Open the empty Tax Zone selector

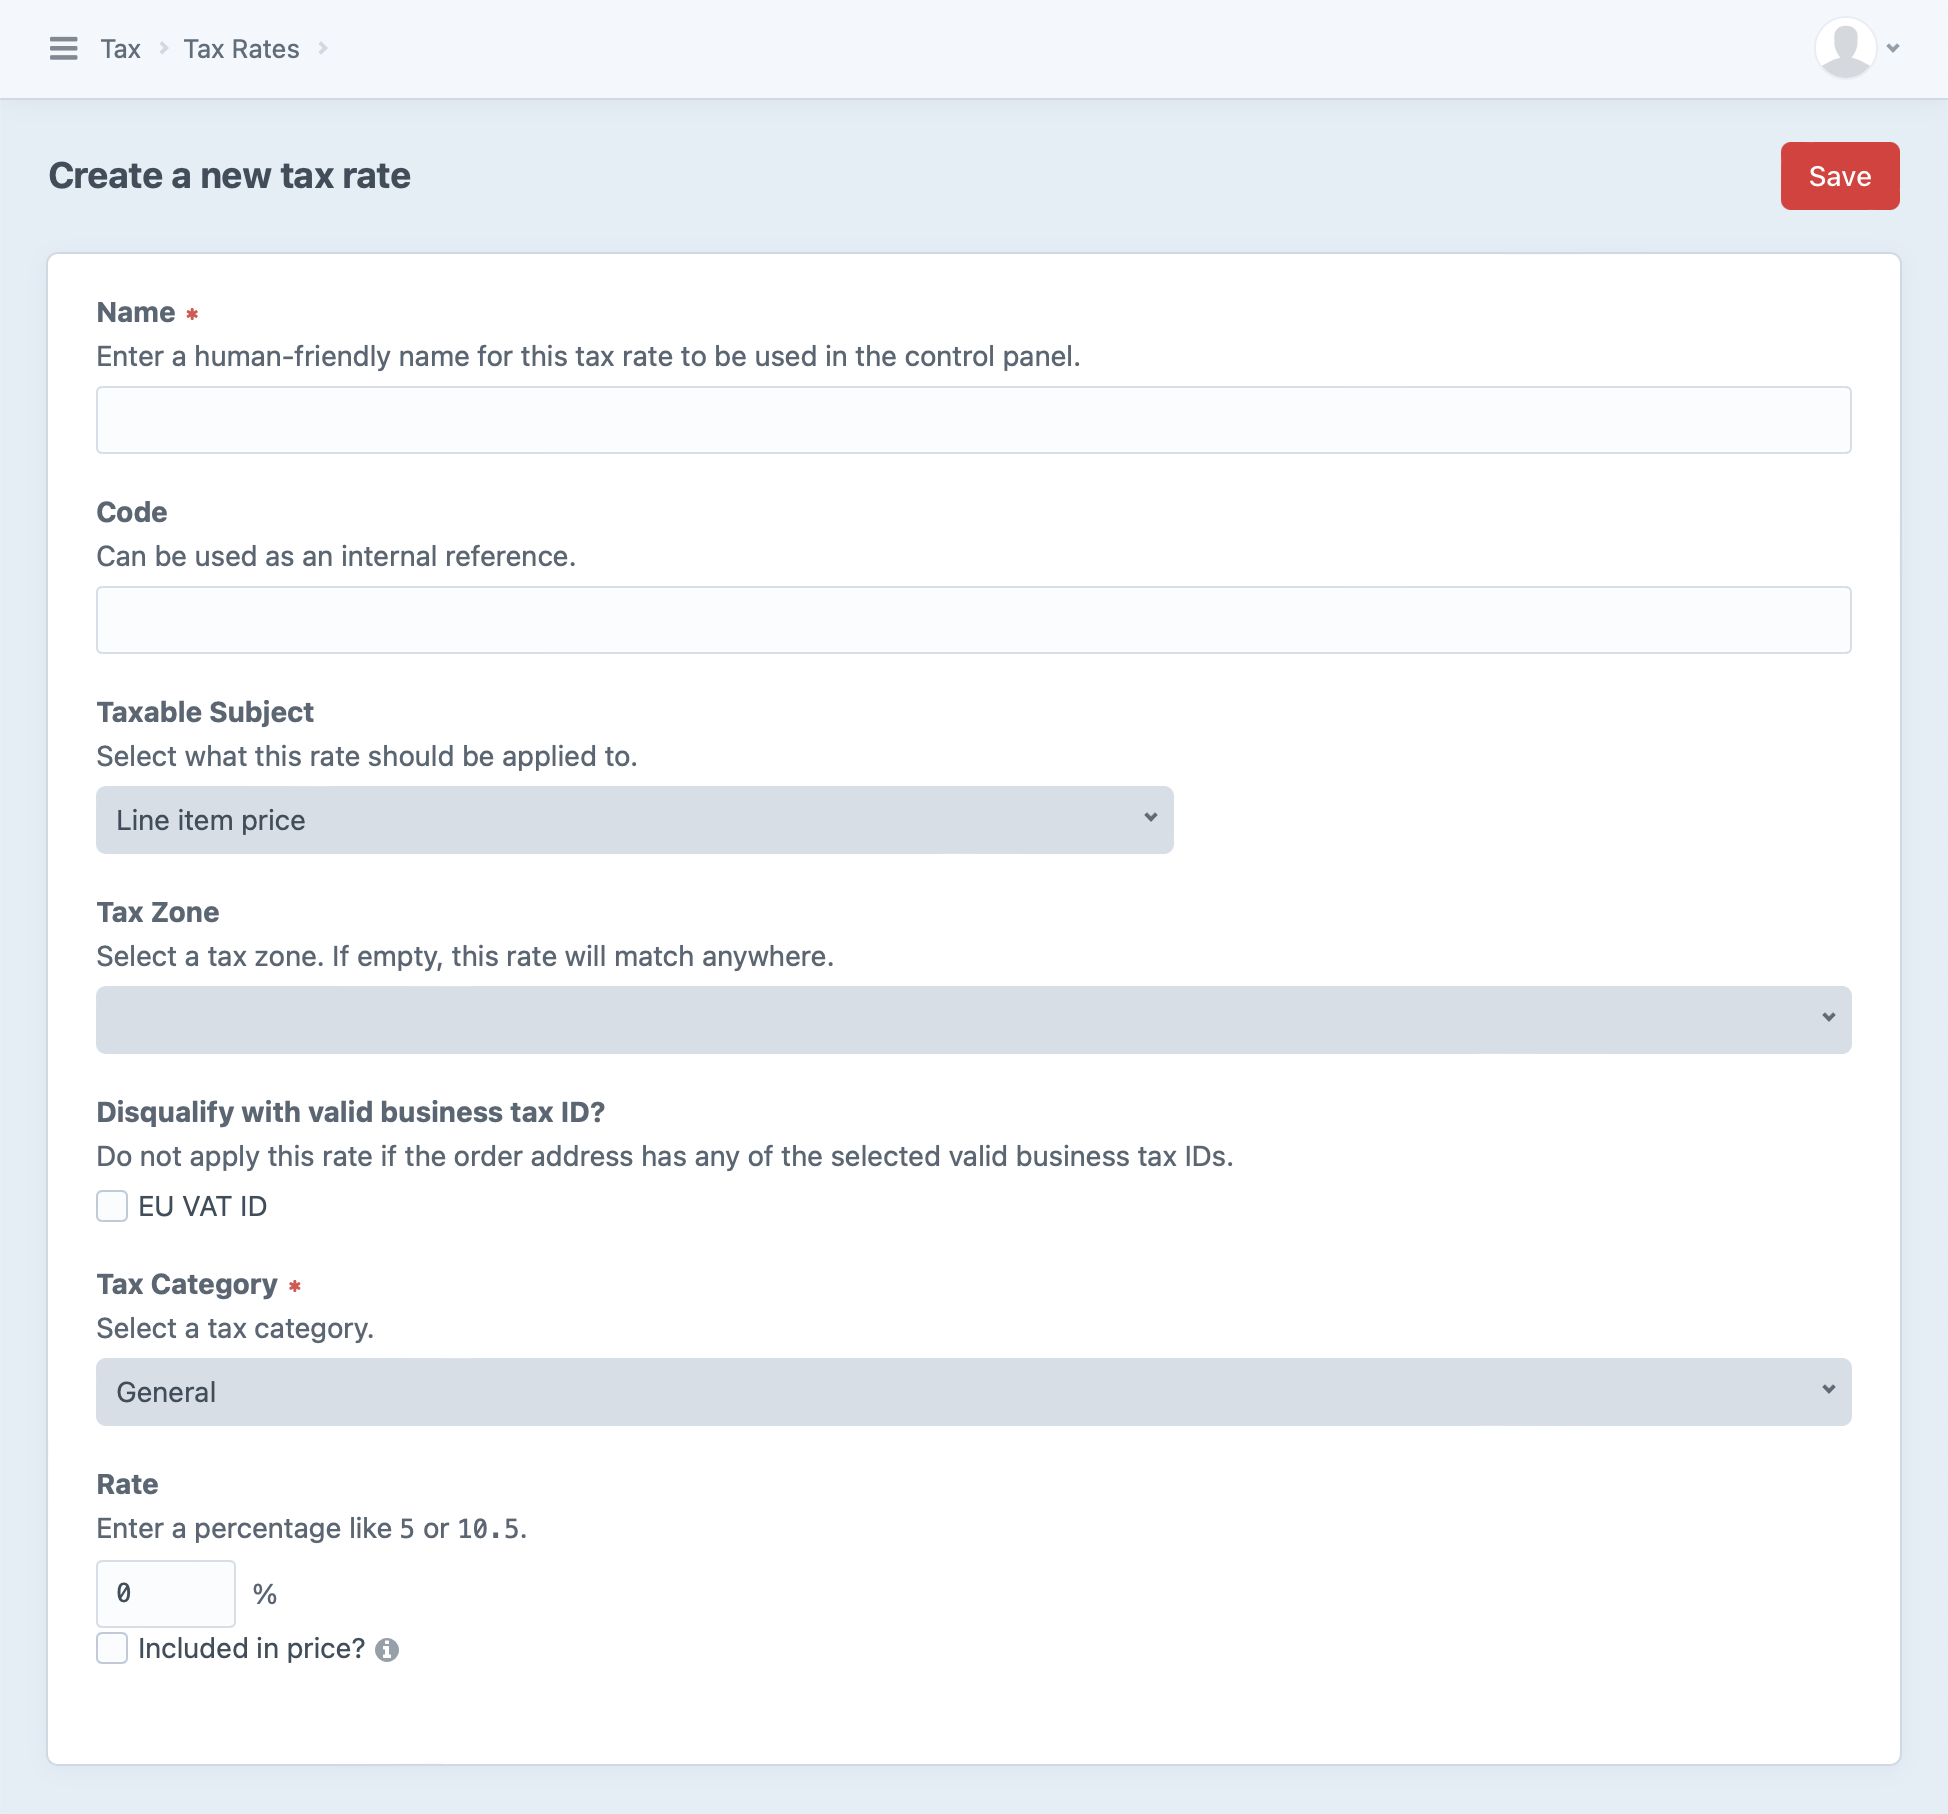[x=973, y=1019]
